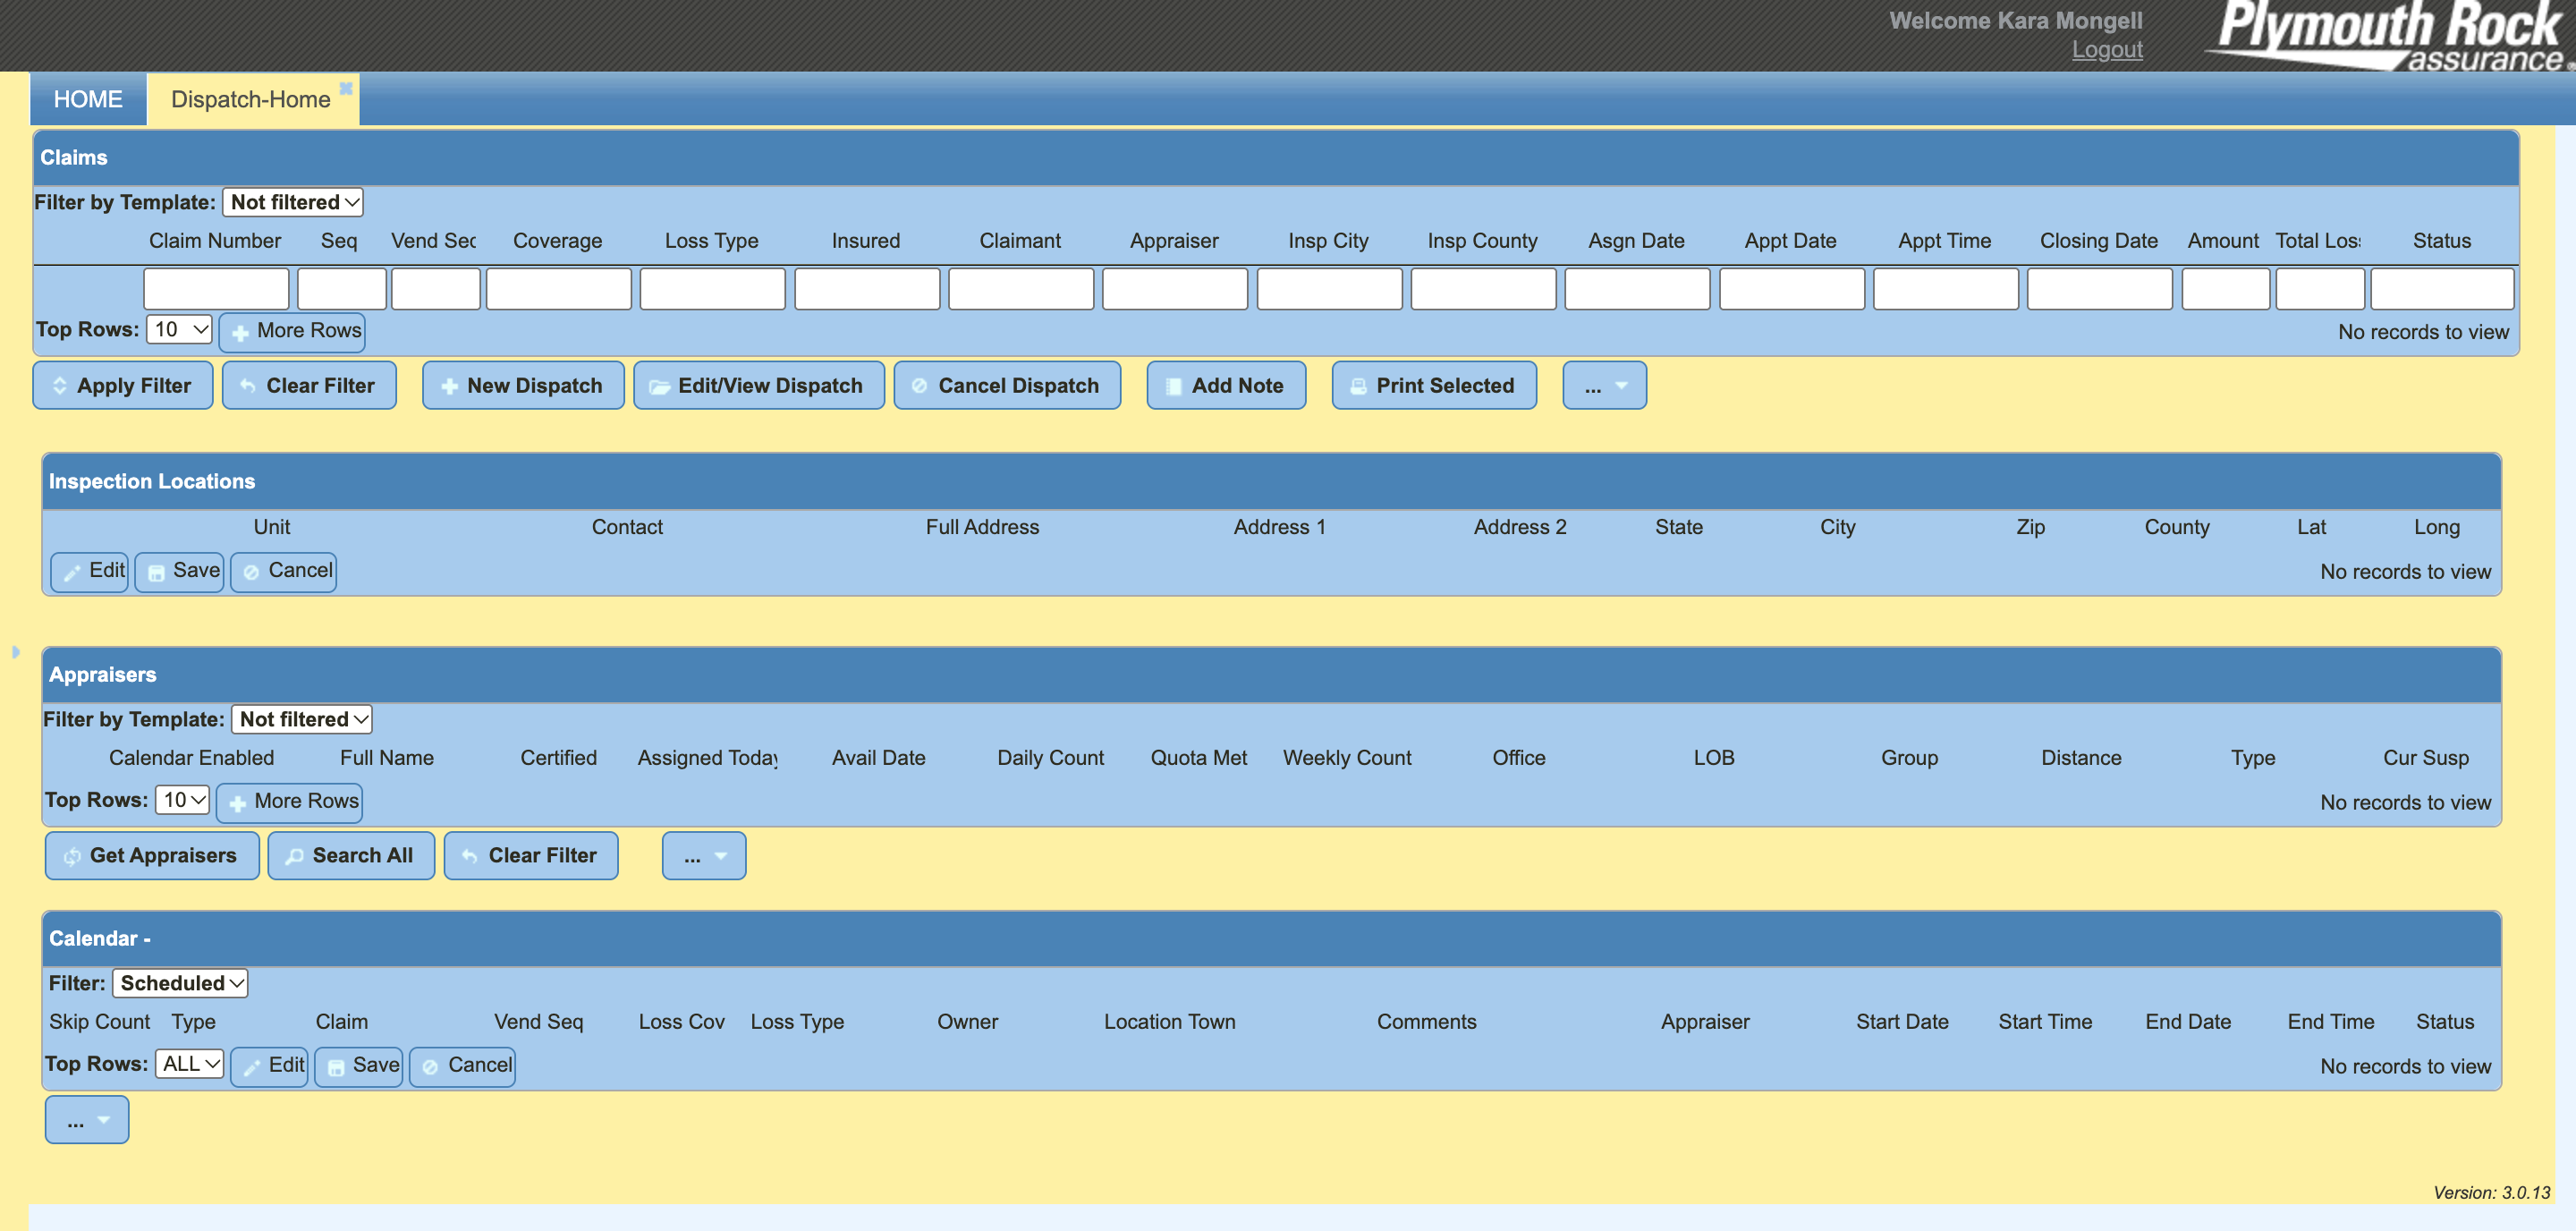Click the Full Name column header in Appraisers
The width and height of the screenshot is (2576, 1231).
(387, 758)
